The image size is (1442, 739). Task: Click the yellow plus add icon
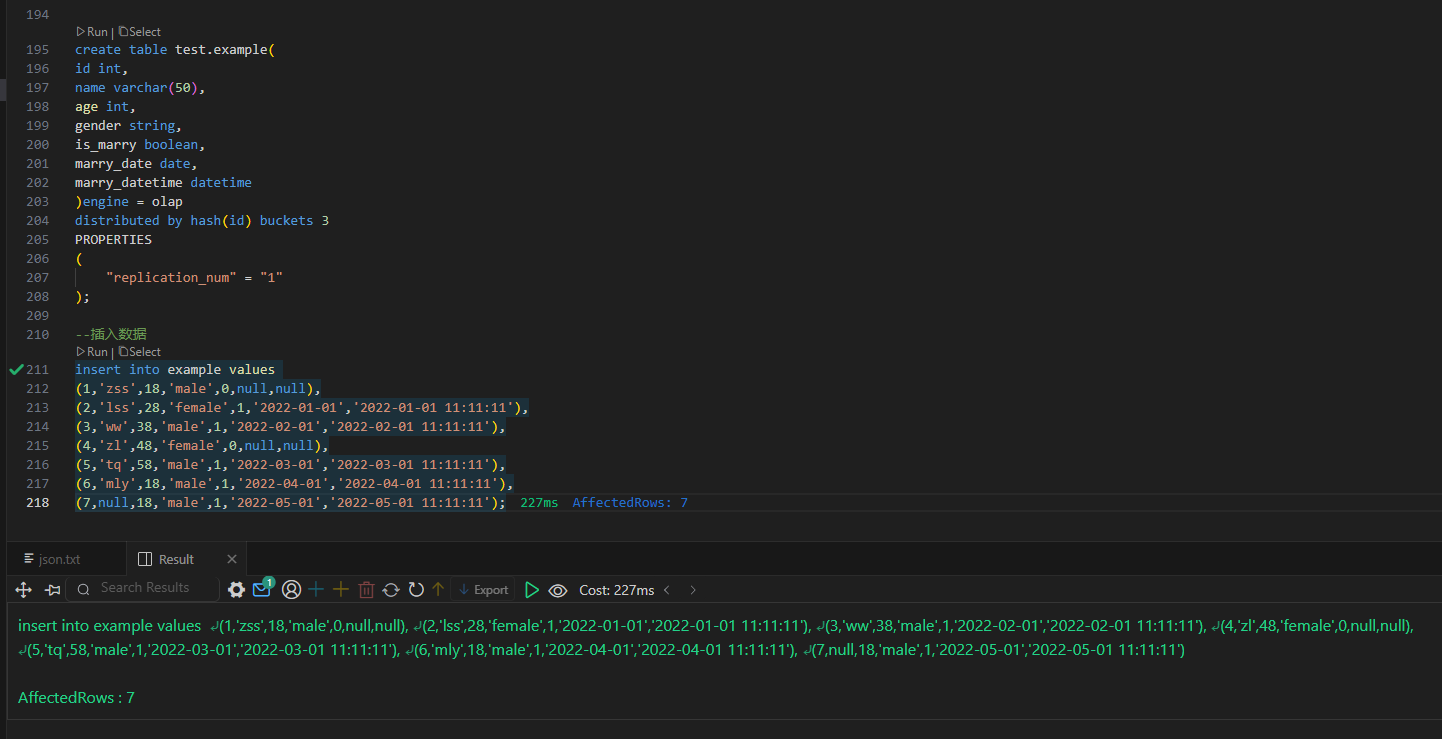coord(340,590)
